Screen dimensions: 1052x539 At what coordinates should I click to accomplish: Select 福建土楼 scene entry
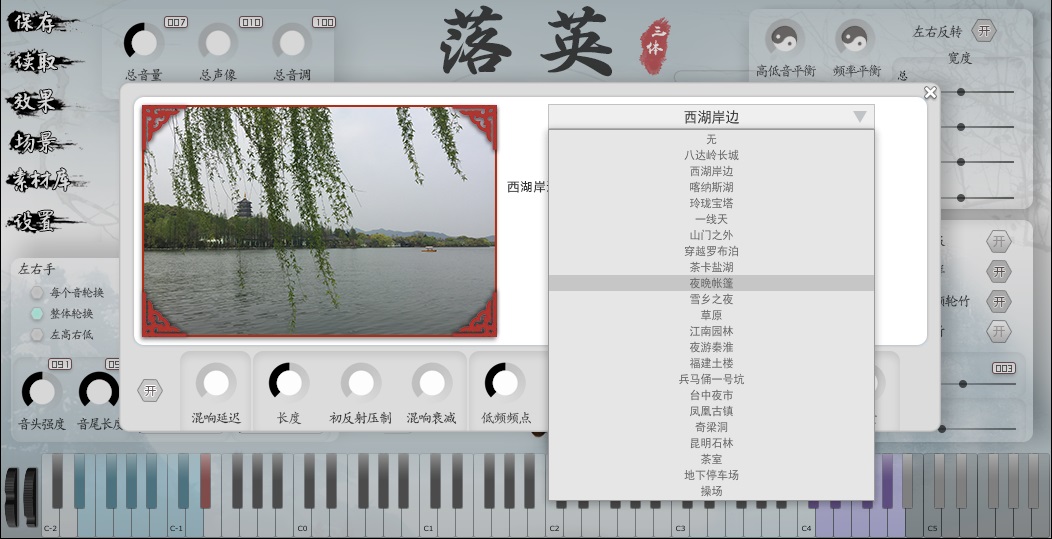(711, 363)
